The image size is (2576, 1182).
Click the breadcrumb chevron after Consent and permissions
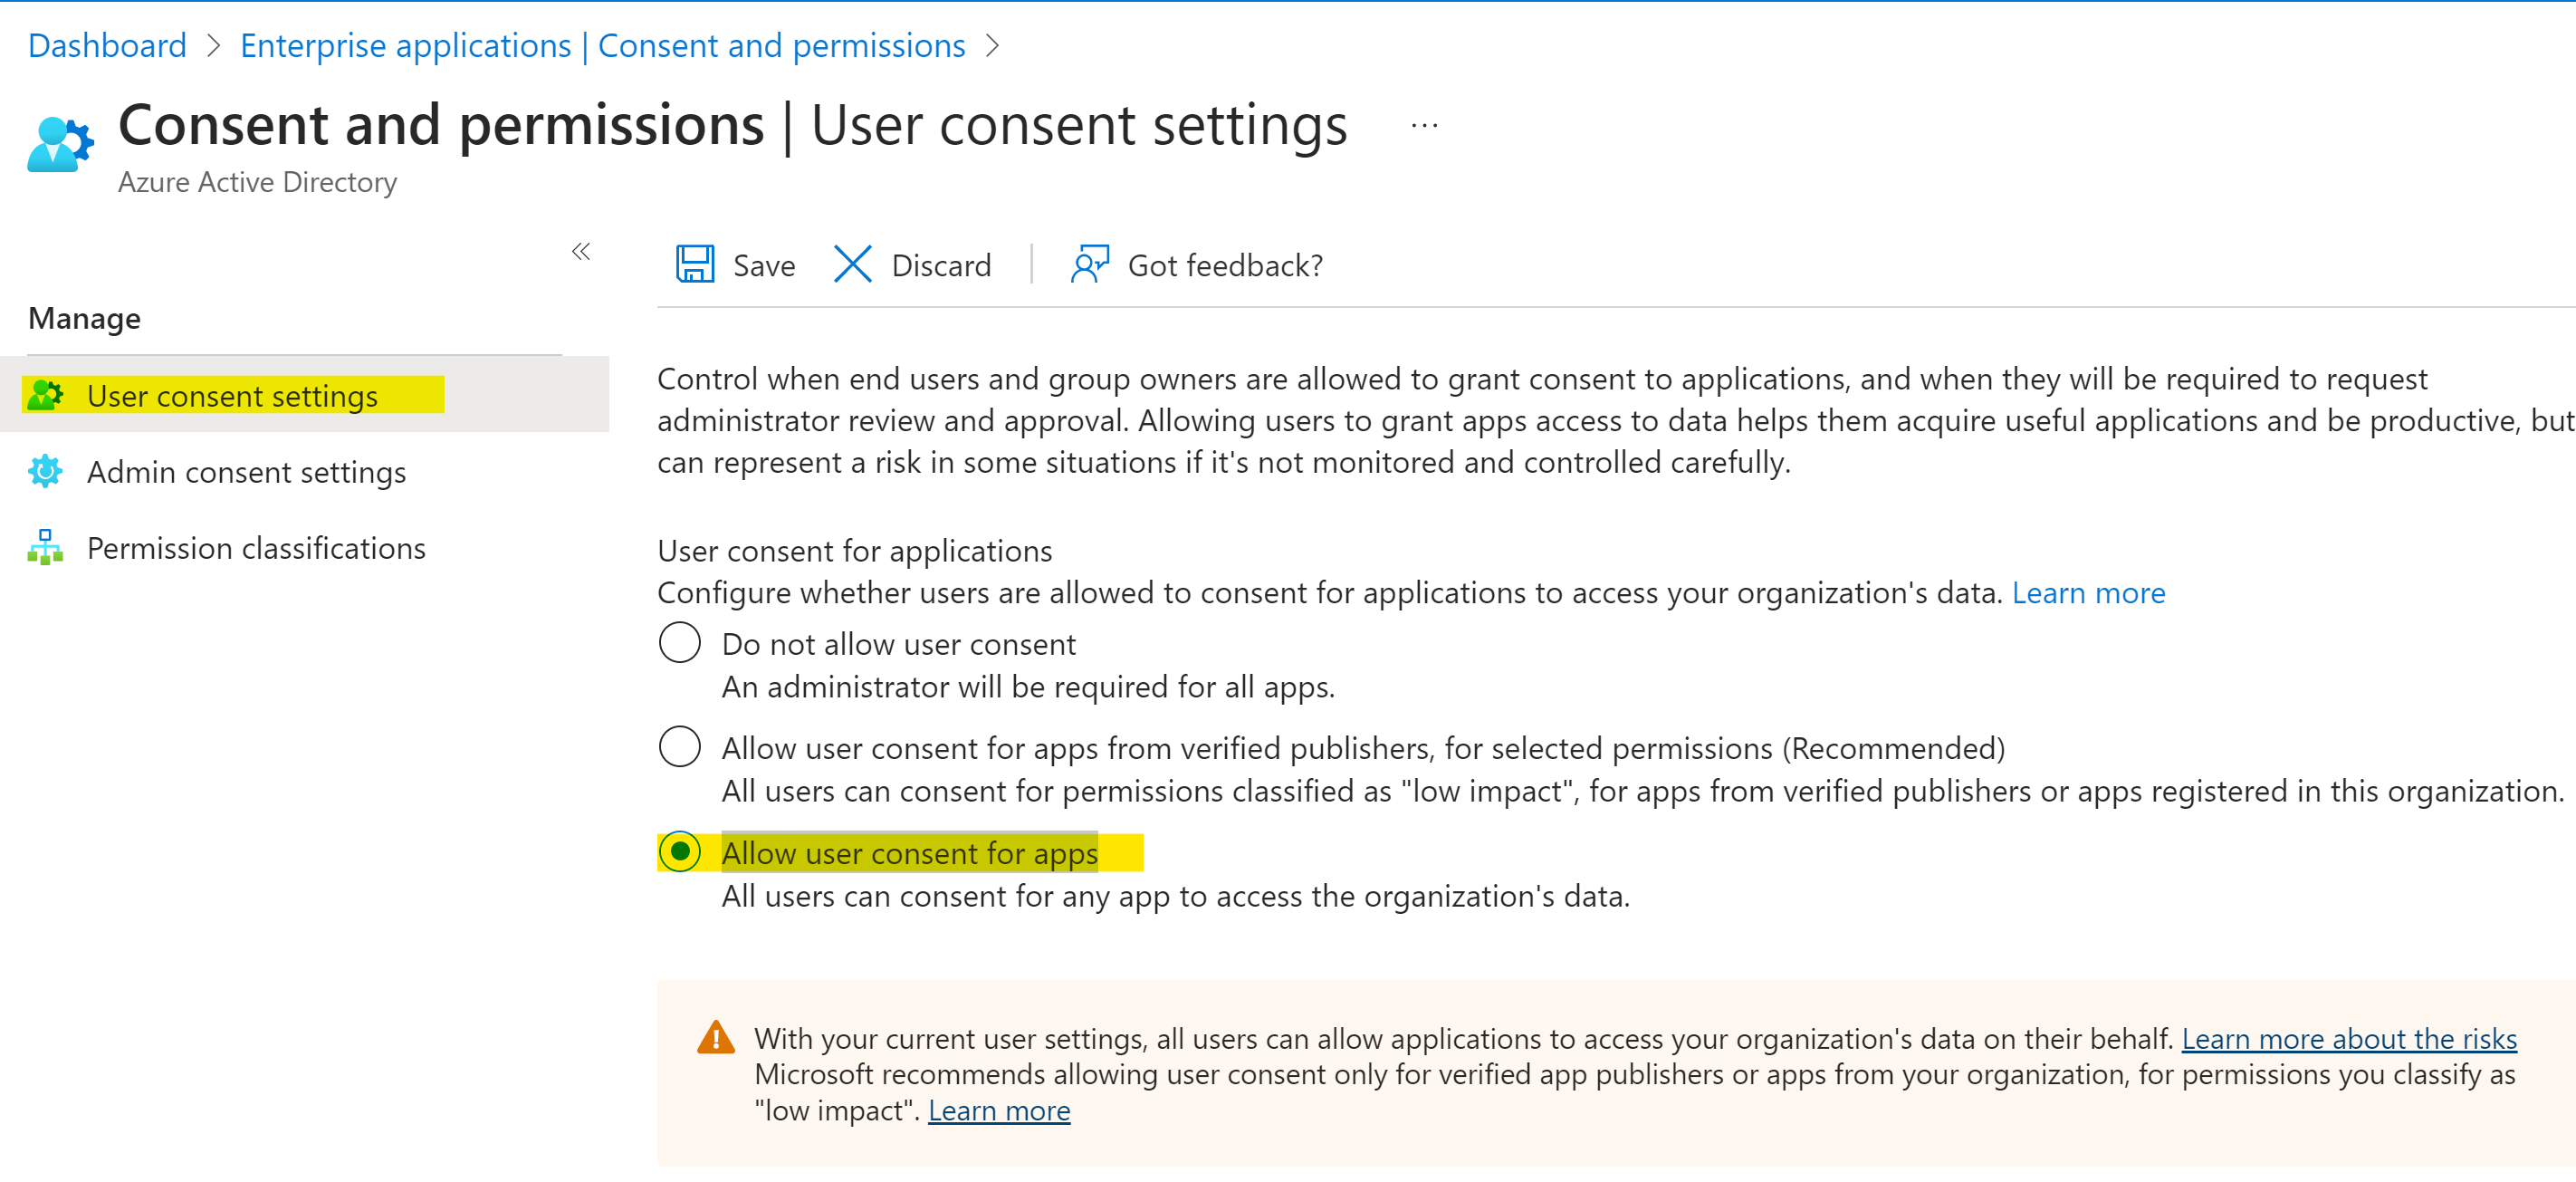pyautogui.click(x=992, y=46)
